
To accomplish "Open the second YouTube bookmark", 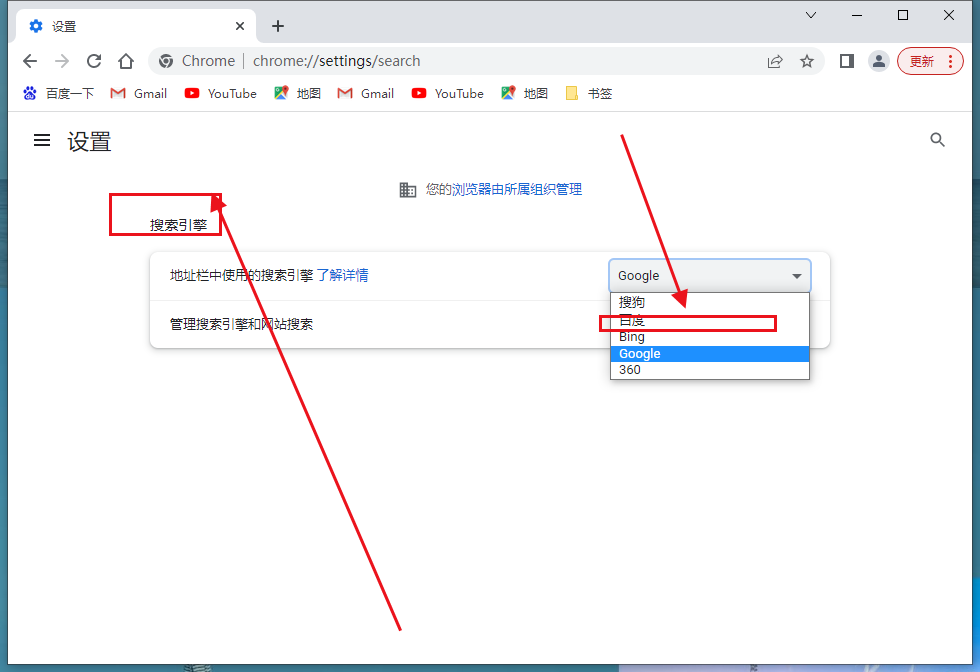I will pos(448,94).
